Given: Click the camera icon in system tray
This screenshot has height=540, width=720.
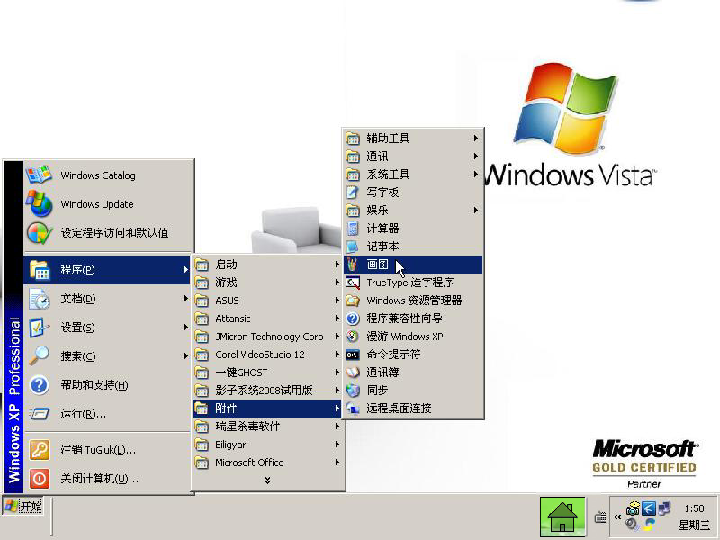Looking at the screenshot, I should click(633, 508).
